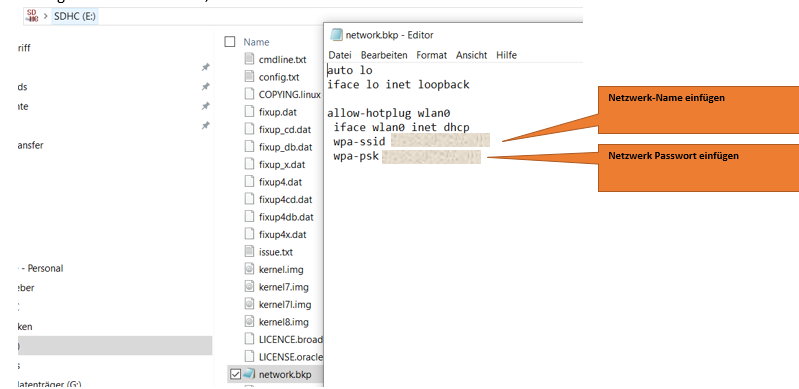Uncheck the network.bkp file checkbox
Image resolution: width=799 pixels, height=389 pixels.
click(235, 375)
